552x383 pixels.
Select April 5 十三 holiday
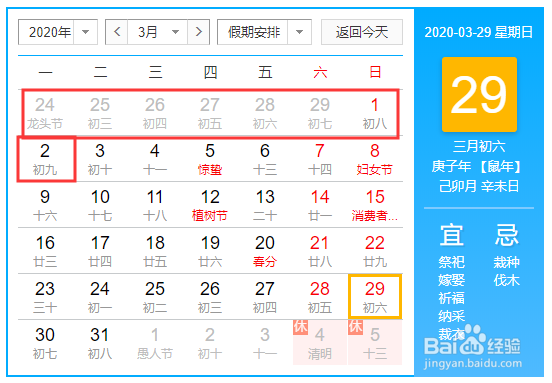tap(375, 343)
